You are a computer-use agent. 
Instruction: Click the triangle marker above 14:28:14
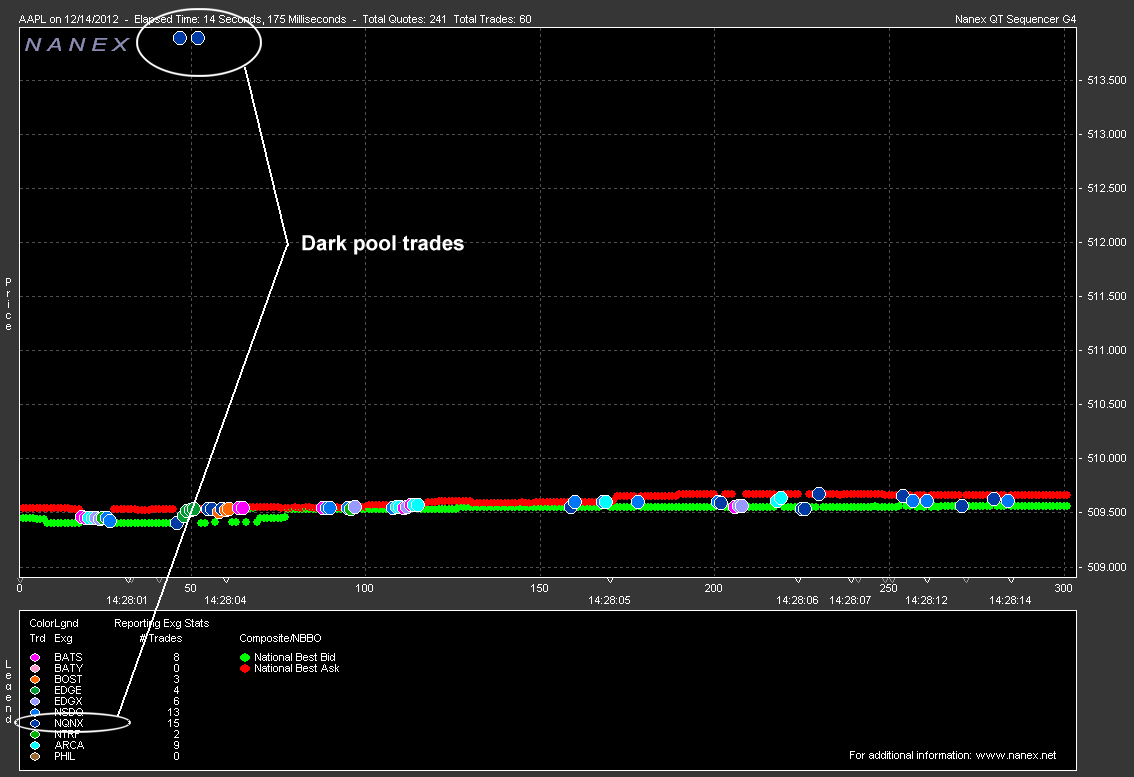(x=1011, y=580)
